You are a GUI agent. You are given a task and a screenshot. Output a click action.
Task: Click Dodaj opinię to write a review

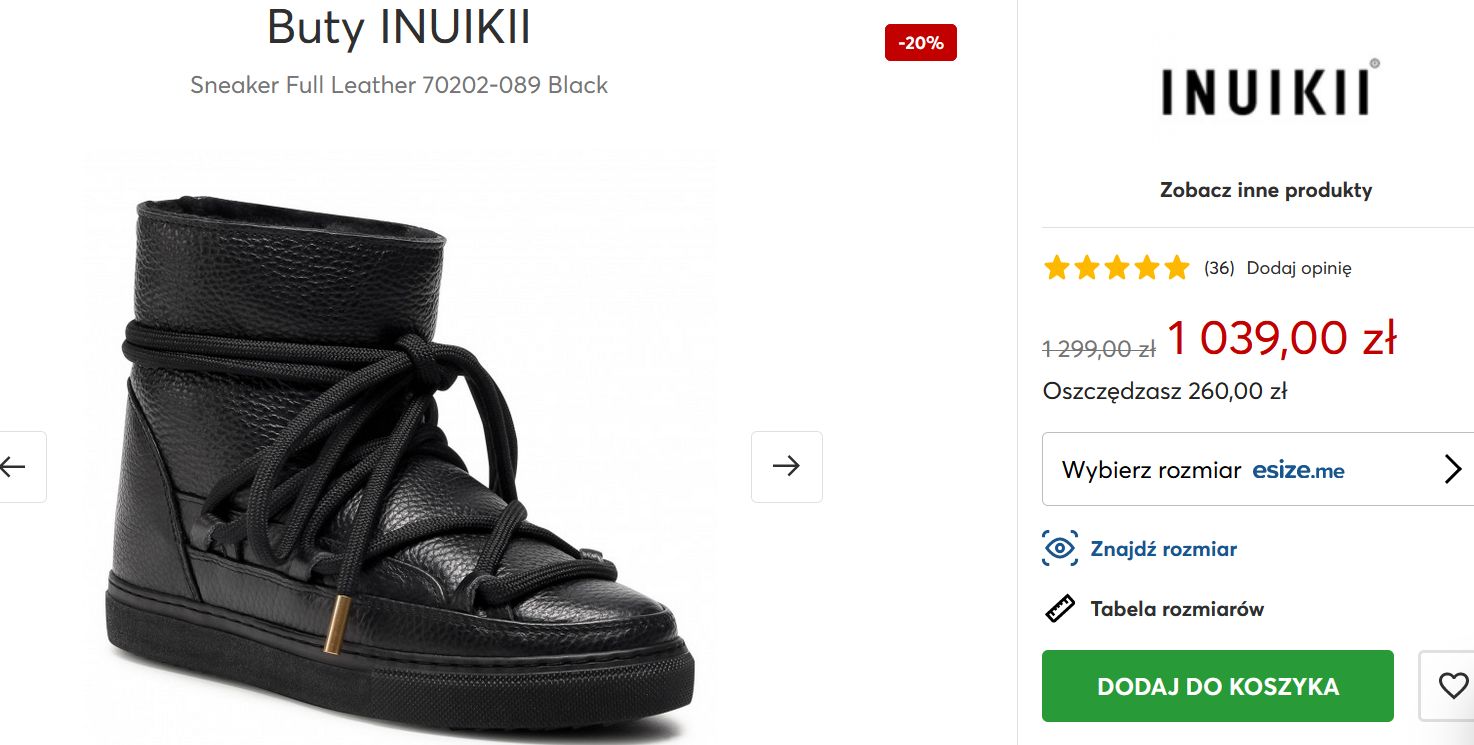click(1300, 268)
